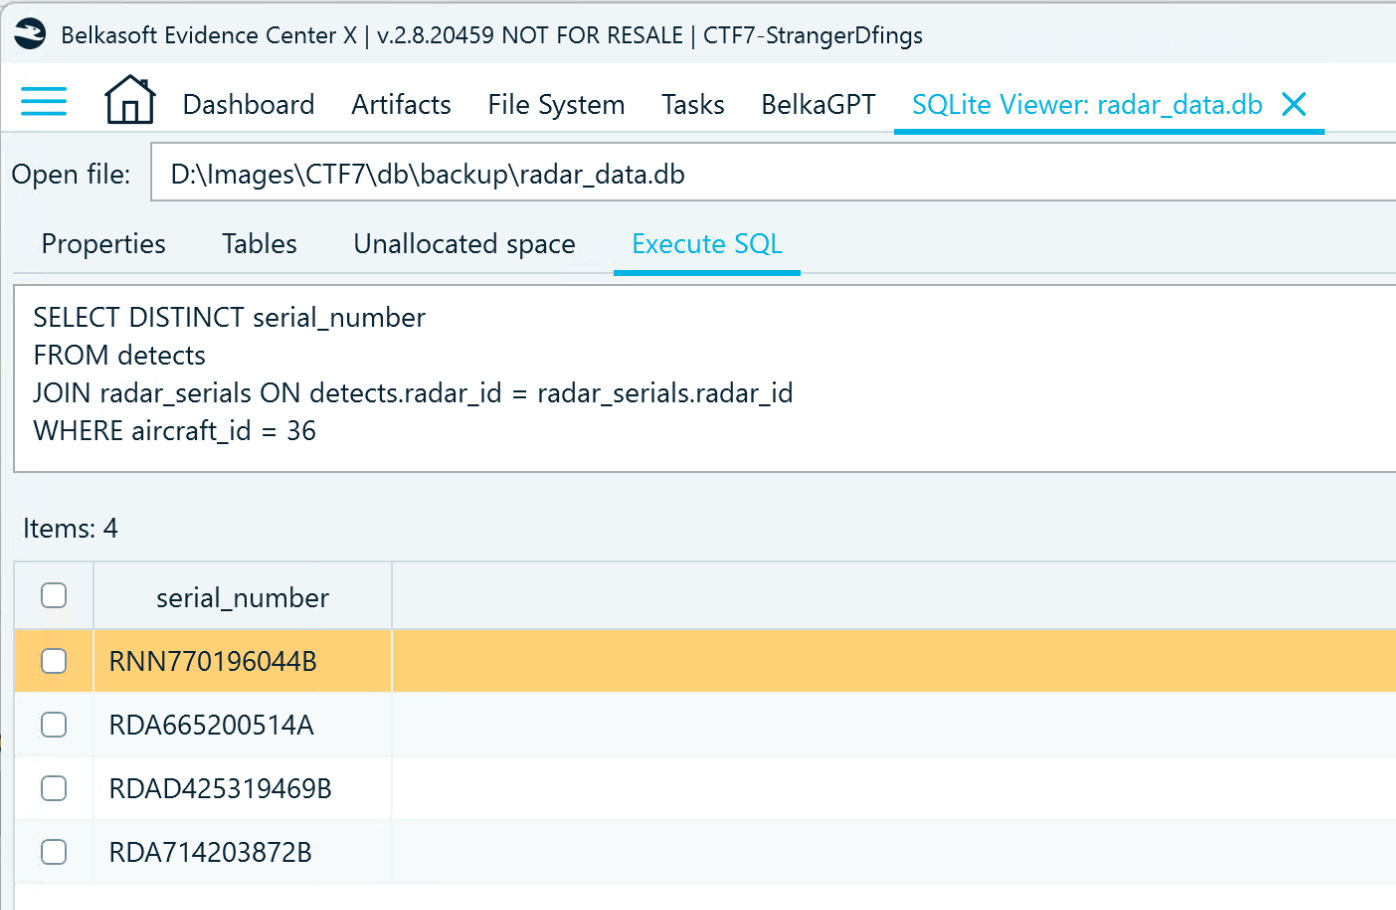
Task: Click the 'FROM detects' query line
Action: pyautogui.click(x=119, y=355)
